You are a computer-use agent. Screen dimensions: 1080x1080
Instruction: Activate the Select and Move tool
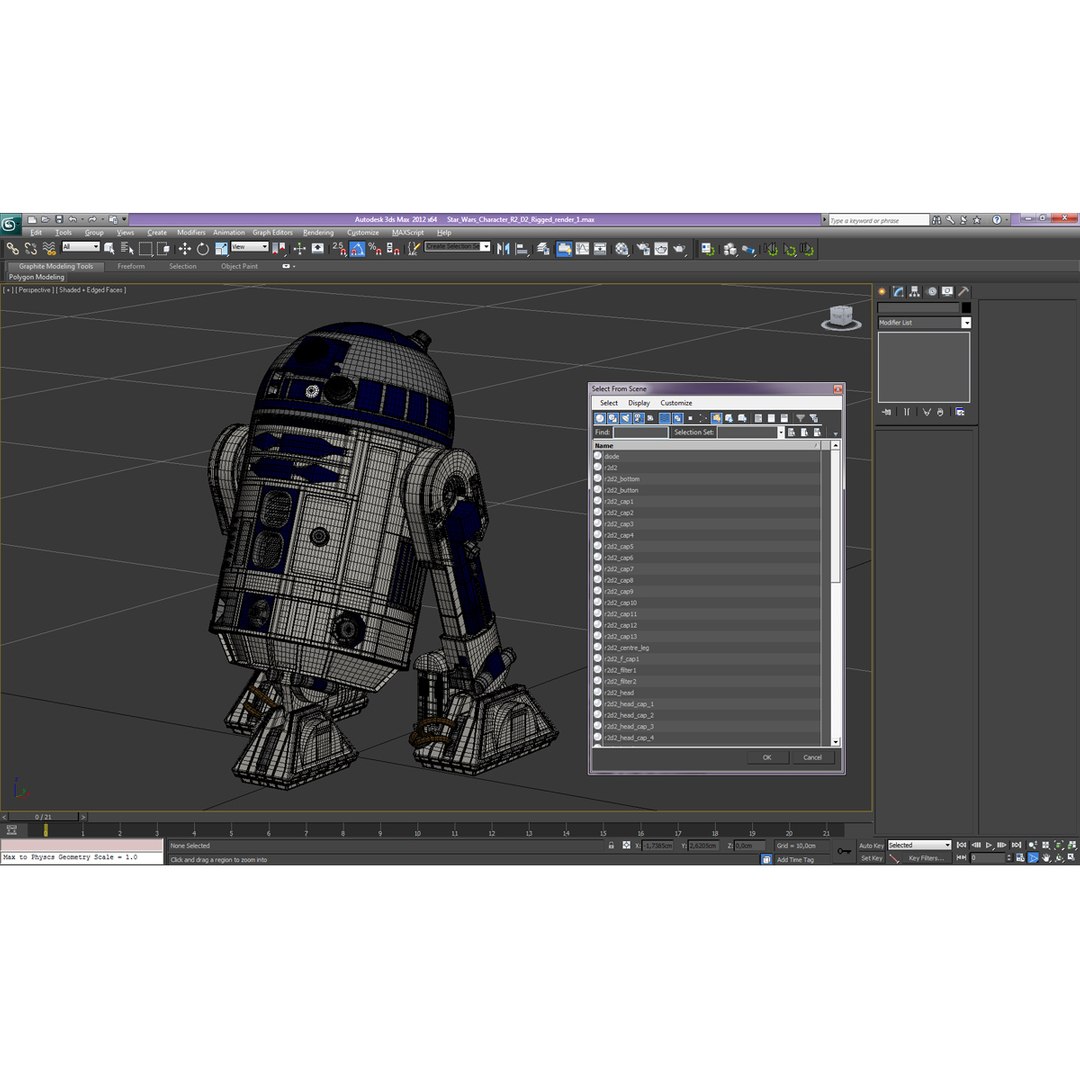pyautogui.click(x=185, y=249)
